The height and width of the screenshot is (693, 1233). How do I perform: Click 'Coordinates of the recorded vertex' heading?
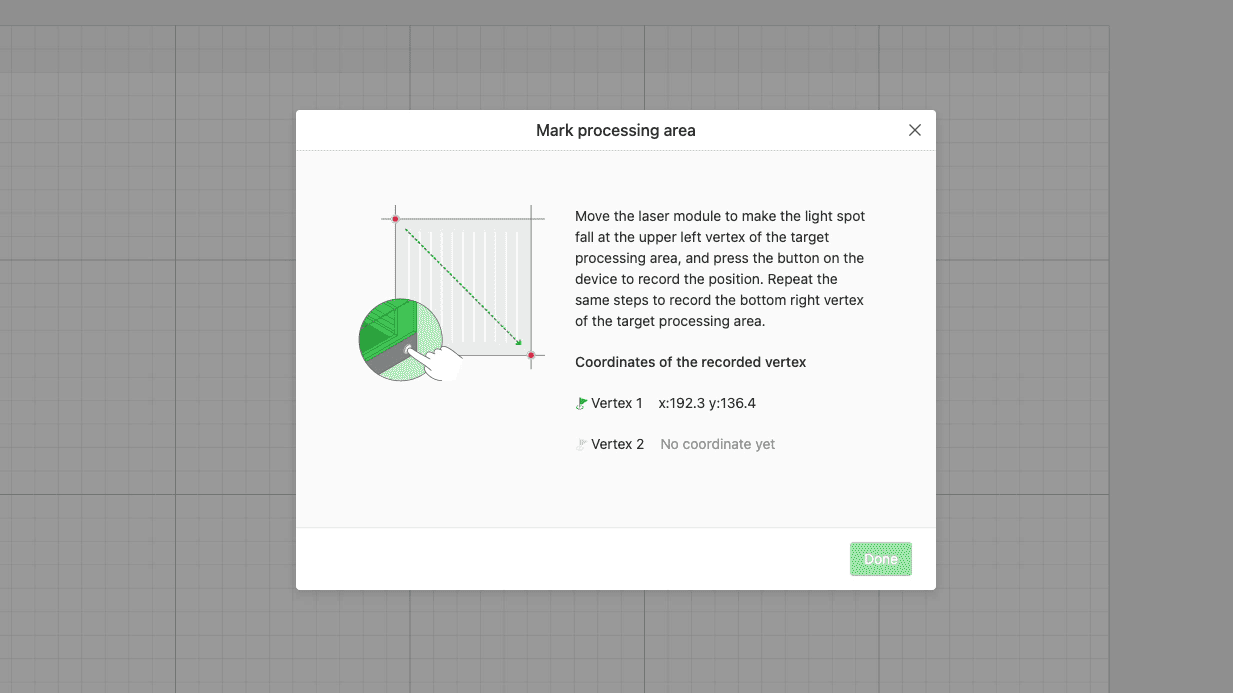coord(690,362)
